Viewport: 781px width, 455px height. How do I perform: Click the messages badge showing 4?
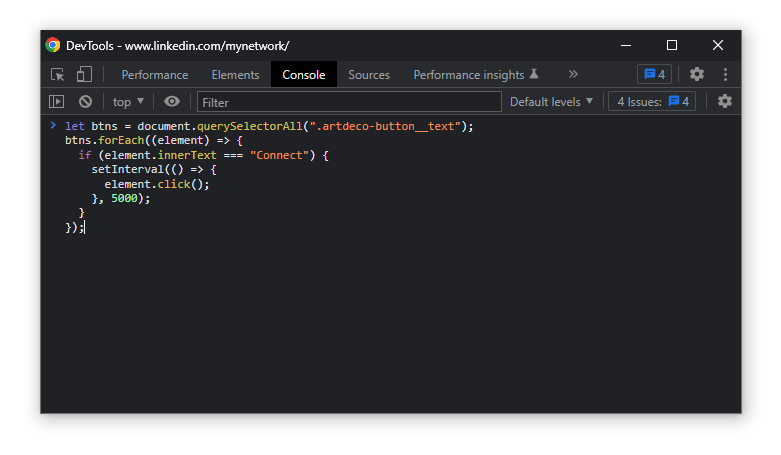point(654,75)
